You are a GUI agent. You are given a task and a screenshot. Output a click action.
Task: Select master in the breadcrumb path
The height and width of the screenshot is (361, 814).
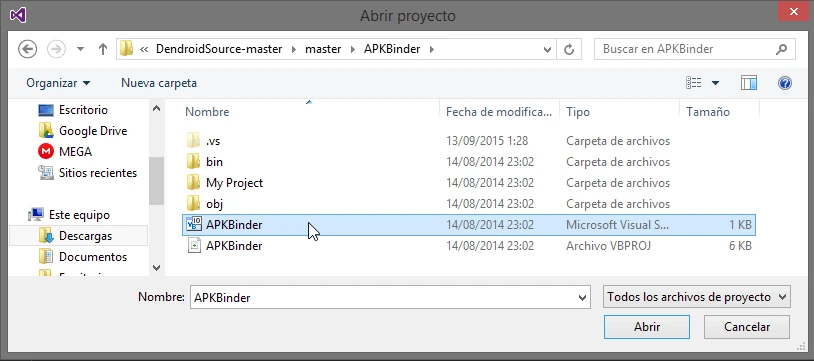(x=323, y=49)
